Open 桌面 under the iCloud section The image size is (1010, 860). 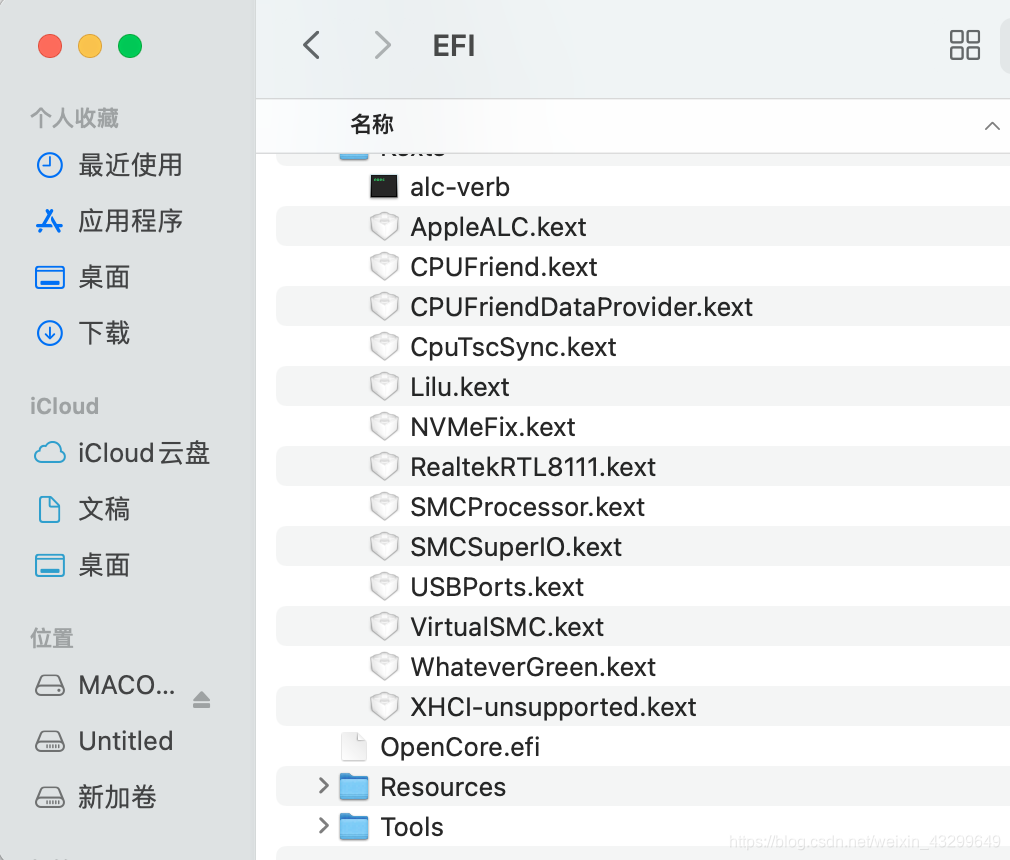coord(104,565)
